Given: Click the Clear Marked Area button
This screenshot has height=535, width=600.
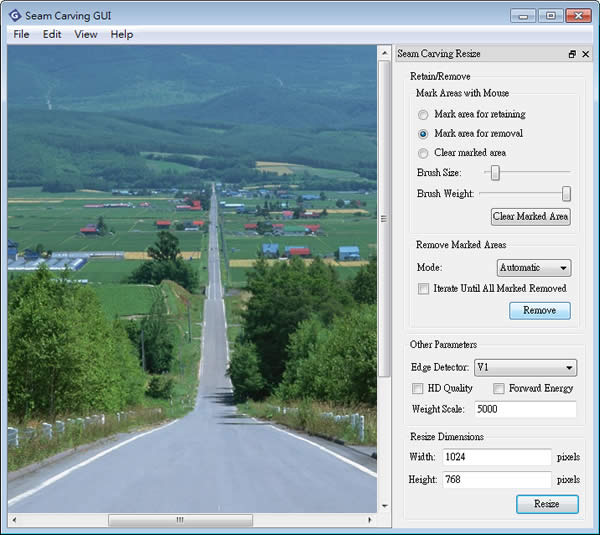Looking at the screenshot, I should (531, 217).
